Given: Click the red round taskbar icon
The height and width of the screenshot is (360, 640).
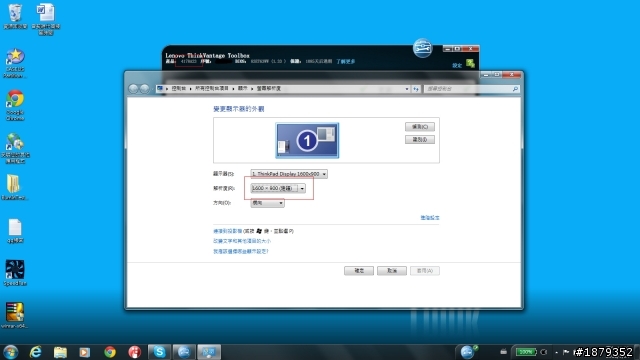Looking at the screenshot, I should [x=134, y=352].
